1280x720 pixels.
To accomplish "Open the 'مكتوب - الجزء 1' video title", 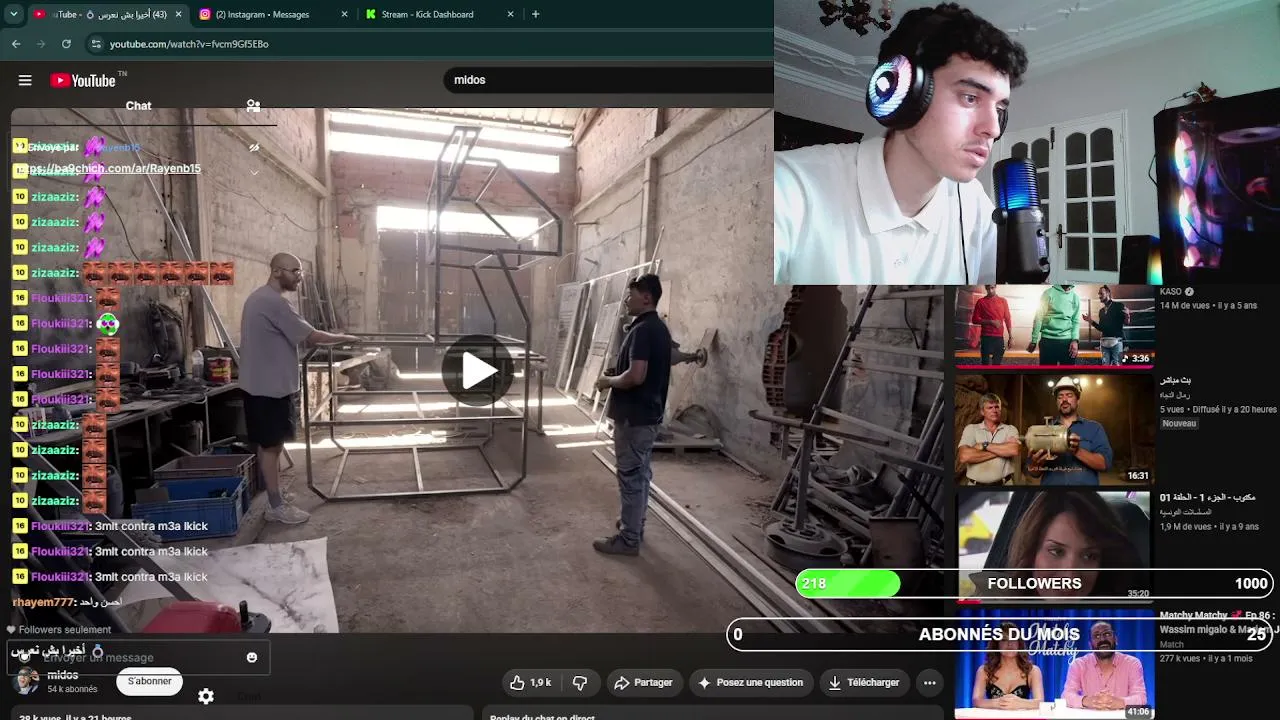I will pyautogui.click(x=1206, y=497).
